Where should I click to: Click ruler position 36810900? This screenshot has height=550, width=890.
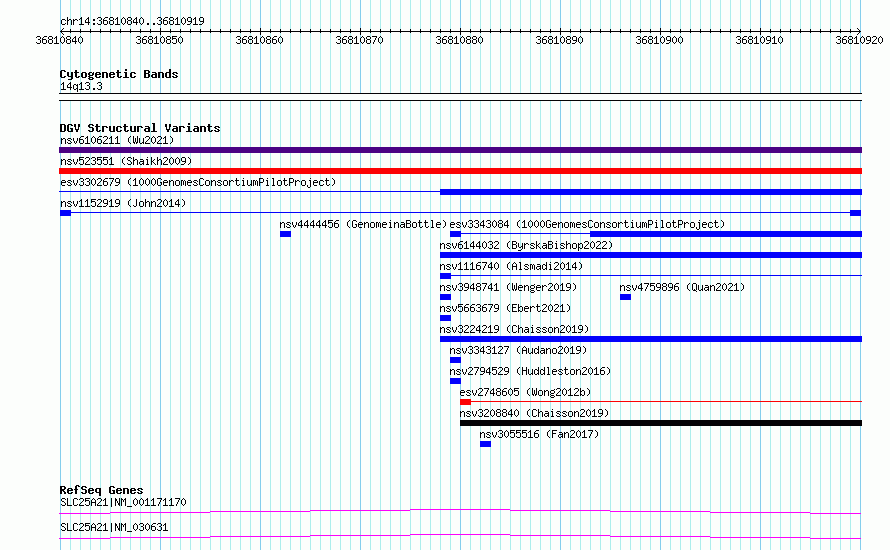click(659, 40)
